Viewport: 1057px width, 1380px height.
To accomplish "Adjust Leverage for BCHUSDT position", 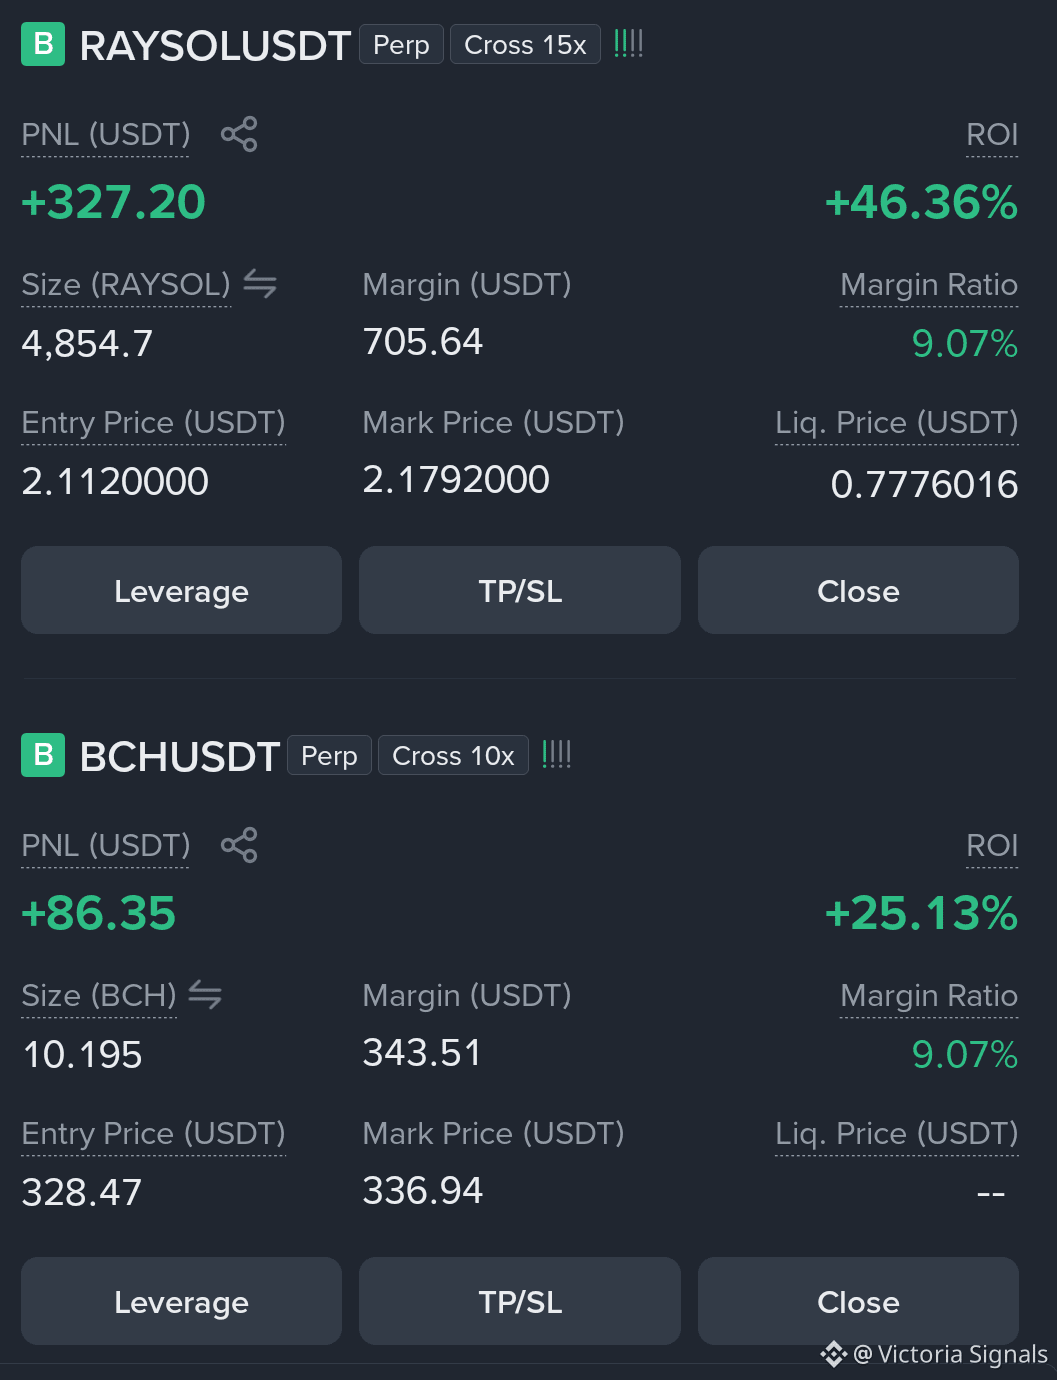I will 181,1301.
